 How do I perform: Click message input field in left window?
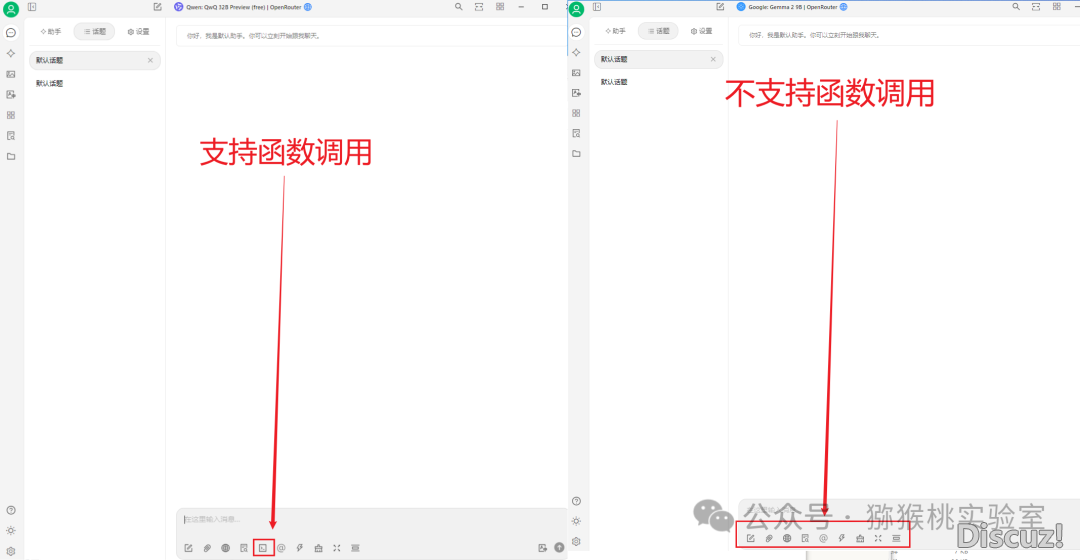coord(371,519)
